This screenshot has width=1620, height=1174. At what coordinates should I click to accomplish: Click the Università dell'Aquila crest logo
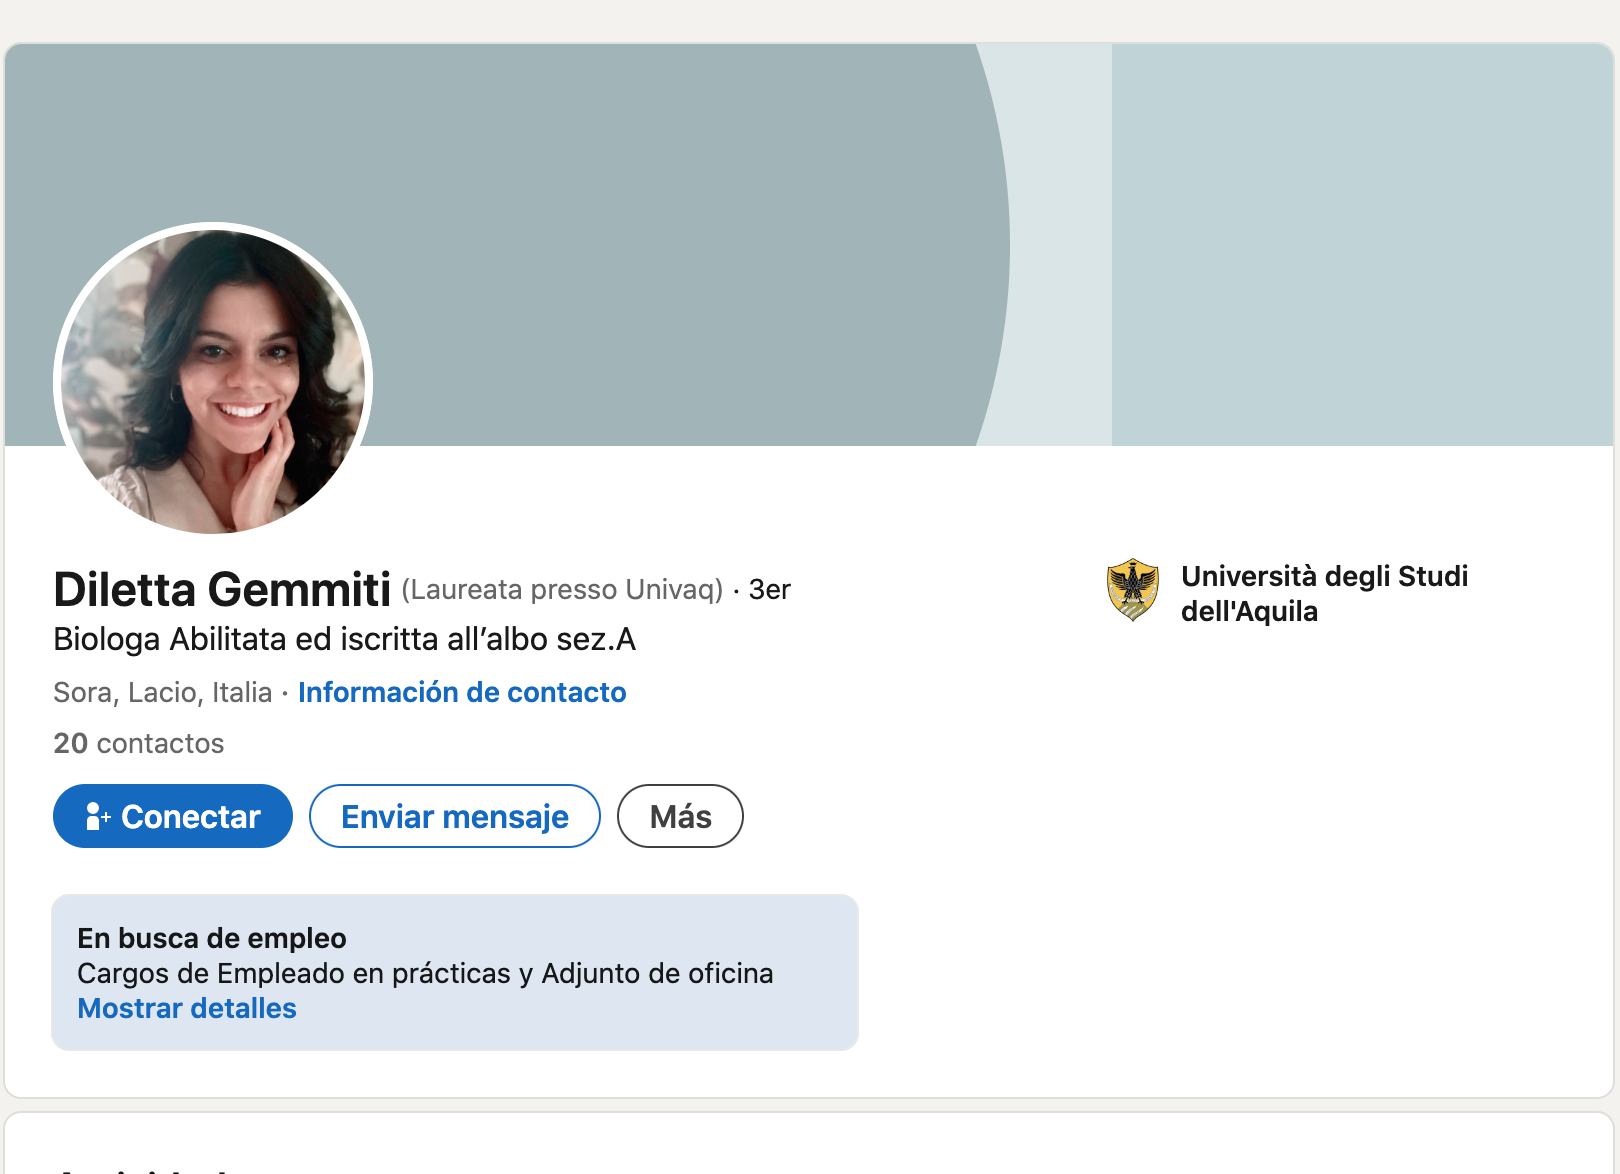(1132, 590)
